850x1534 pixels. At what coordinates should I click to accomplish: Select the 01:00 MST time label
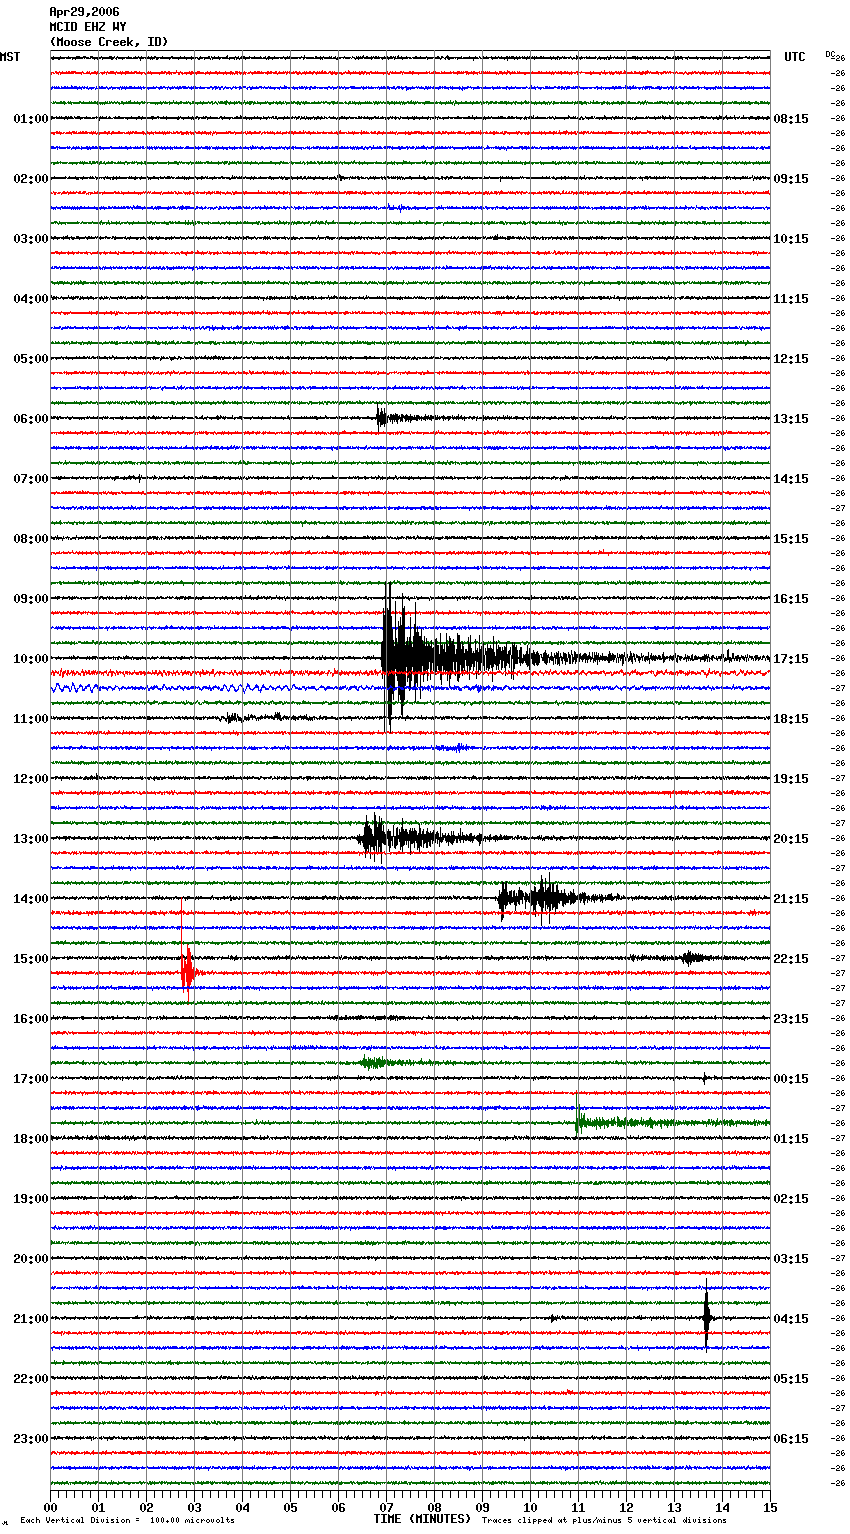(31, 119)
